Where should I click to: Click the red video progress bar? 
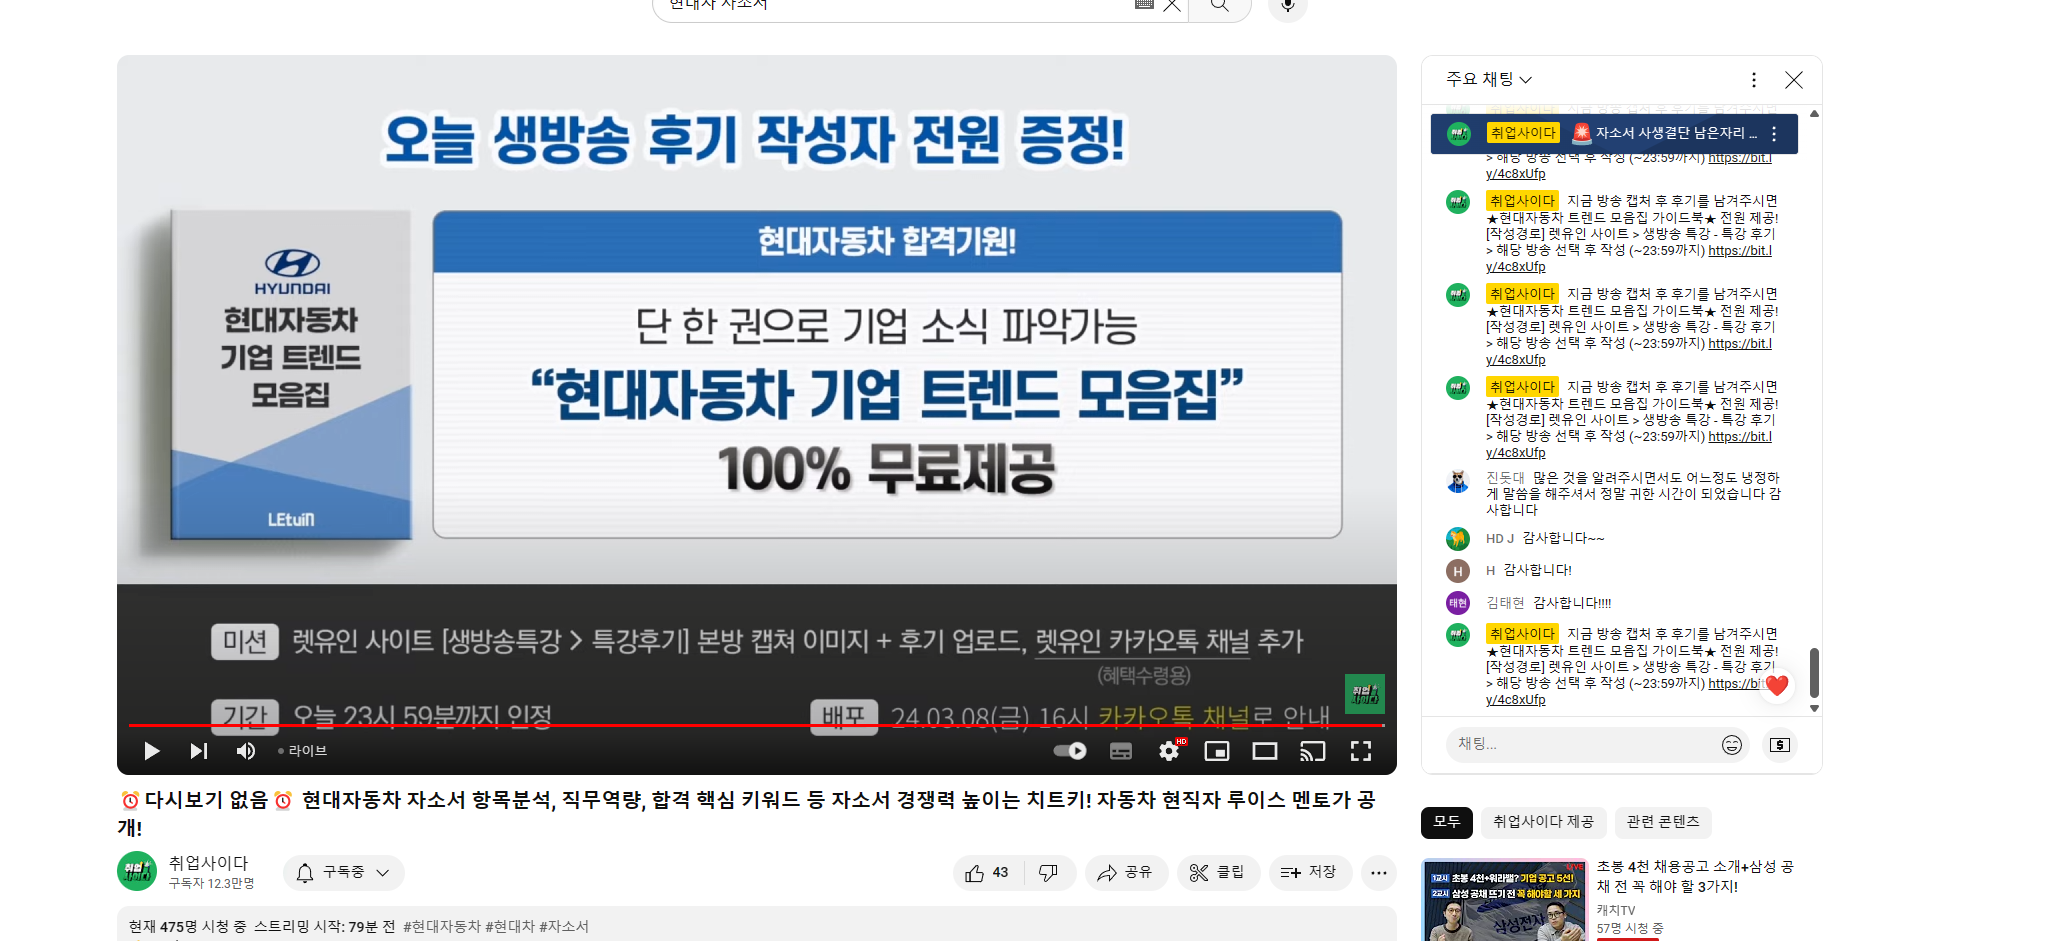click(756, 725)
